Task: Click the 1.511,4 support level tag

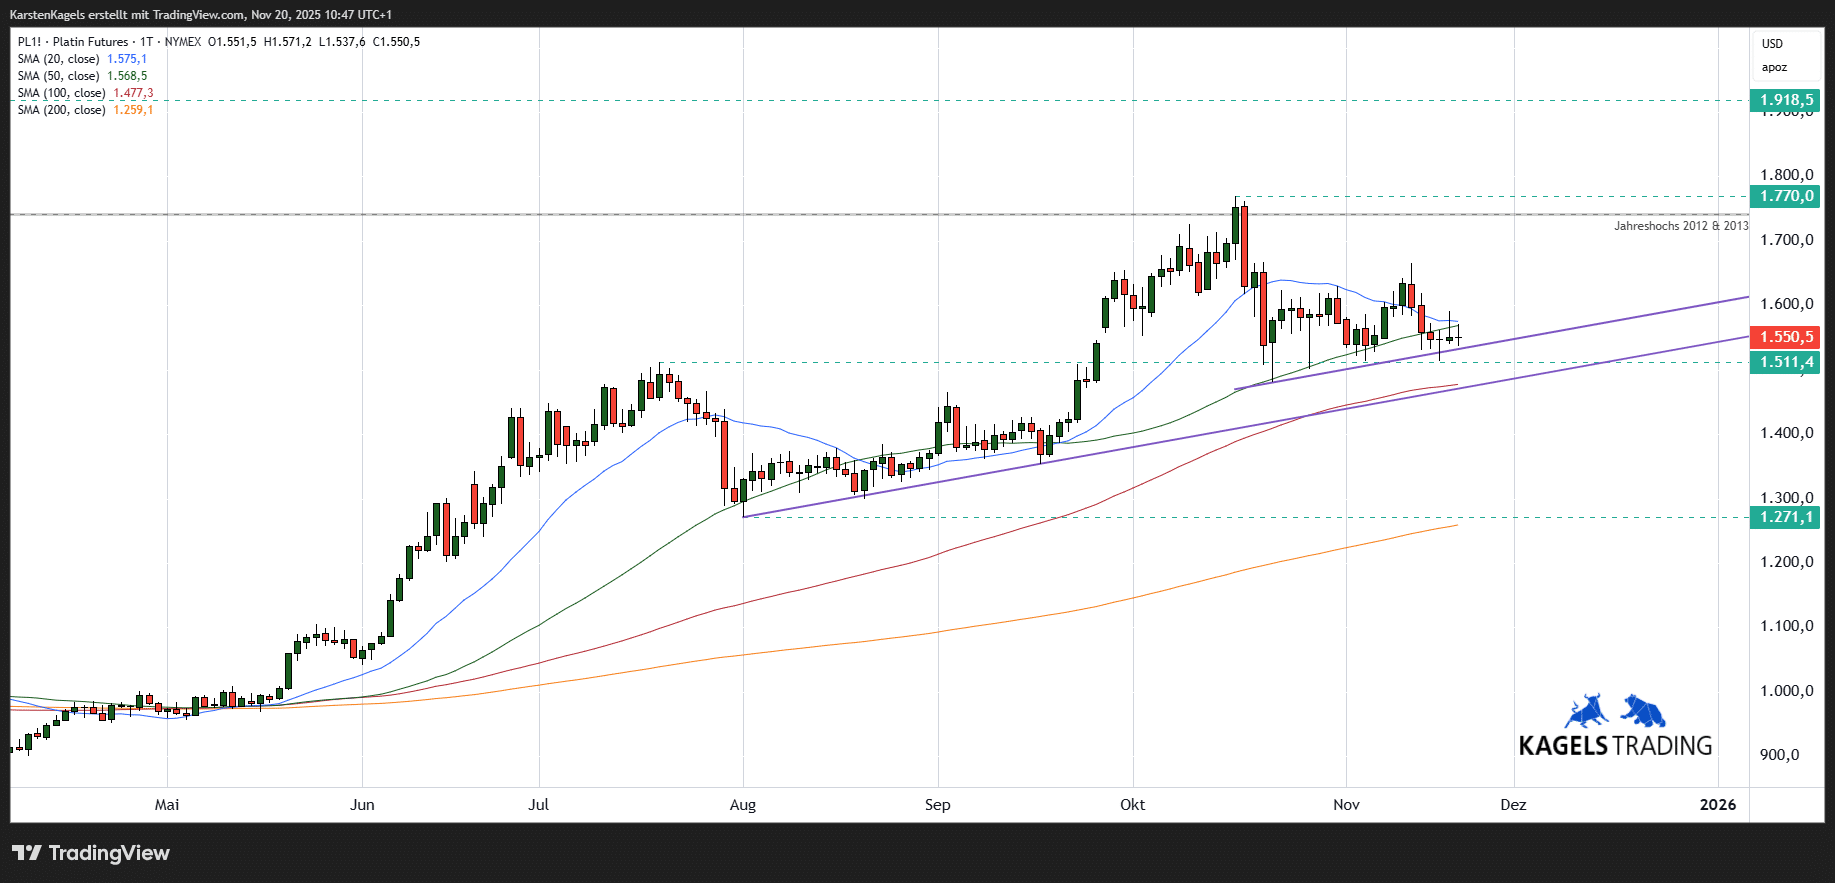Action: tap(1785, 362)
